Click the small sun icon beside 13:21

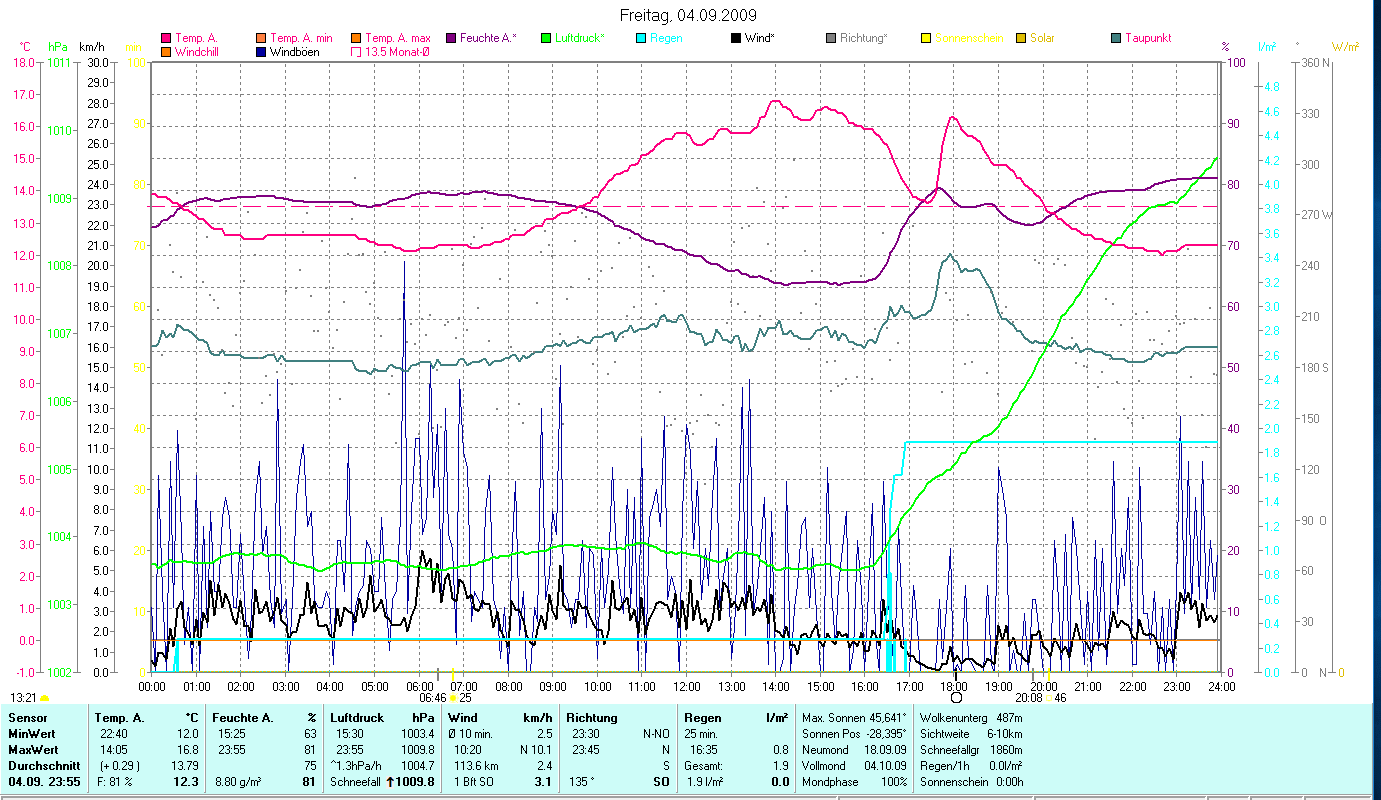(45, 698)
